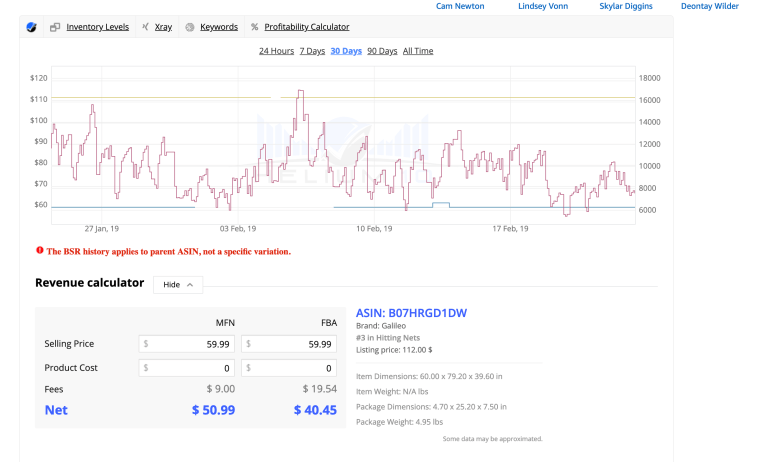
Task: Edit MFN Product Cost field
Action: [187, 368]
